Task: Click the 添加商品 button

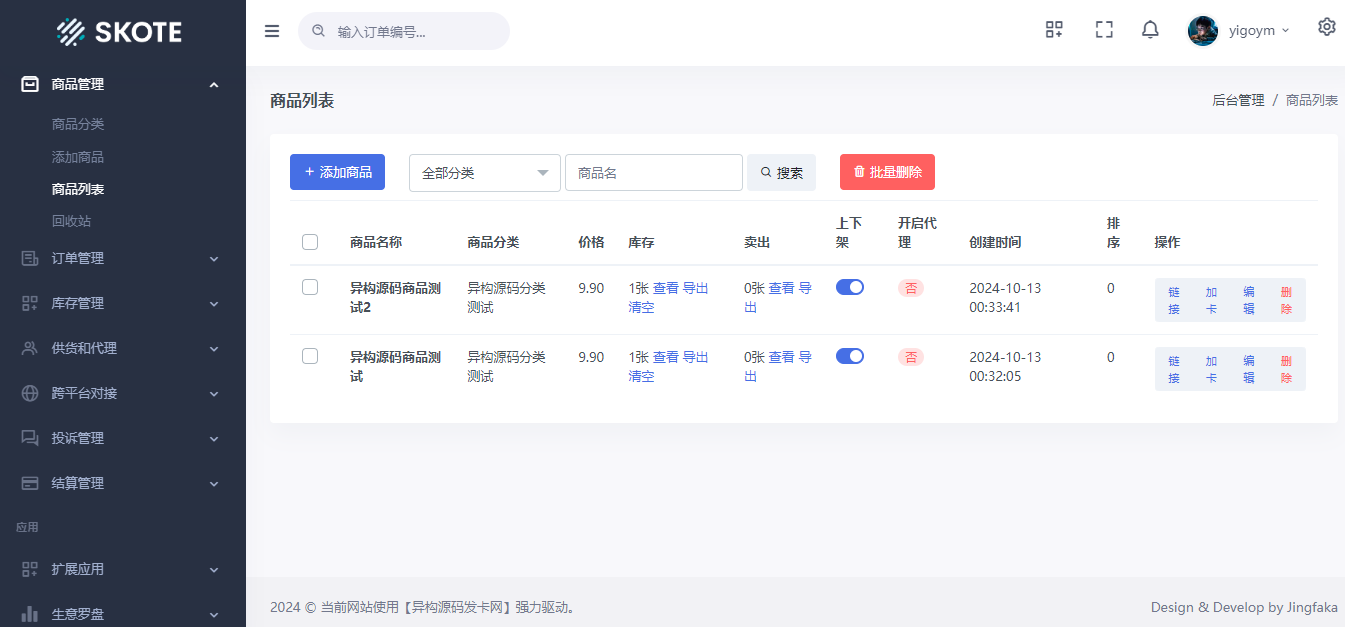Action: (x=337, y=172)
